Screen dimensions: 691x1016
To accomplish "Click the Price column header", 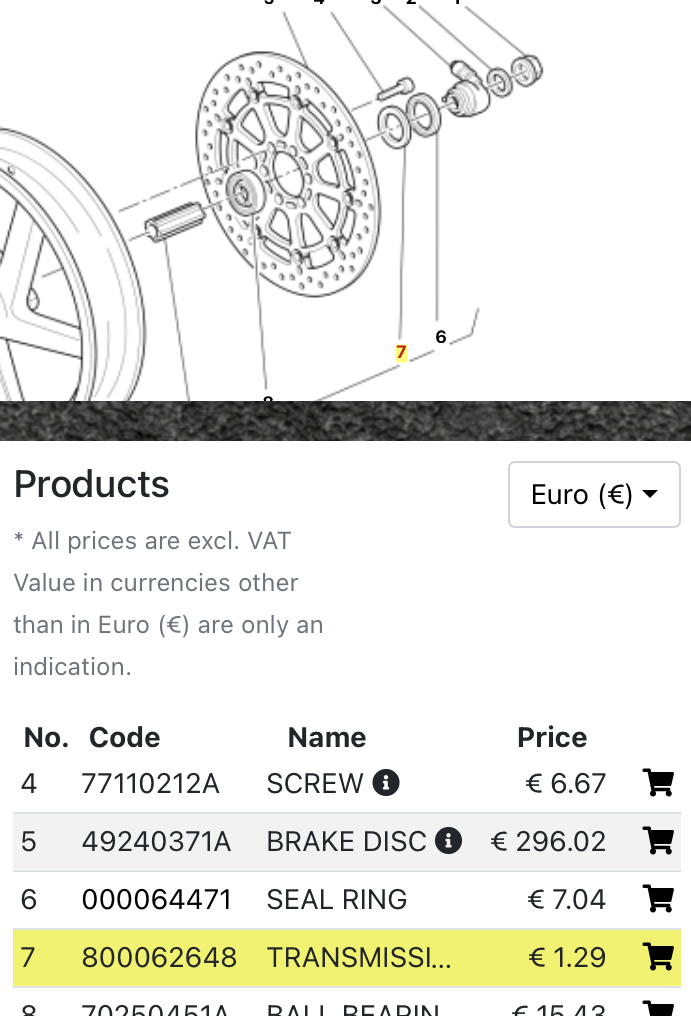I will pos(551,737).
